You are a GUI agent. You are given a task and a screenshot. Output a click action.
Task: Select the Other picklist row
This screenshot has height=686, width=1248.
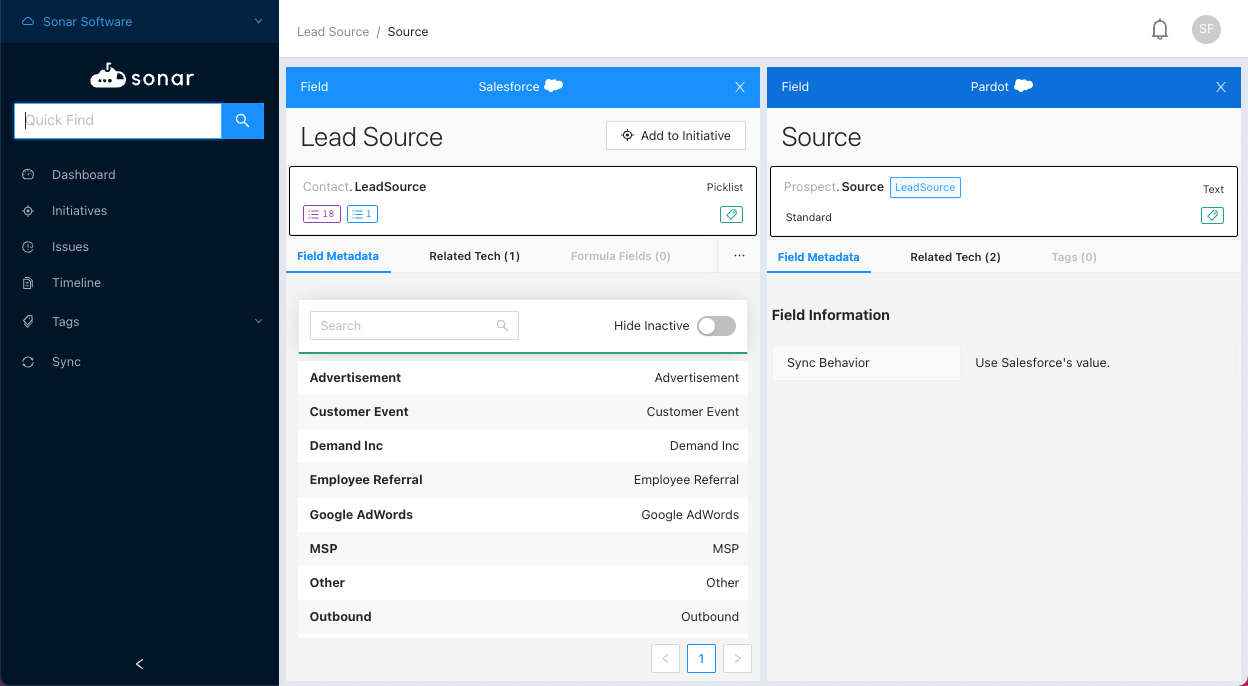(x=523, y=583)
